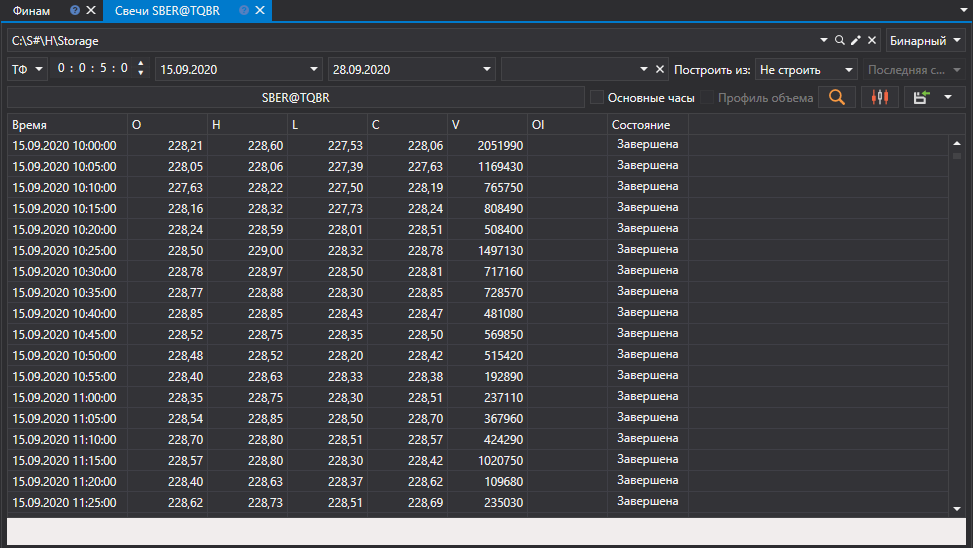Open the 28.09.2020 end date picker

(x=411, y=69)
